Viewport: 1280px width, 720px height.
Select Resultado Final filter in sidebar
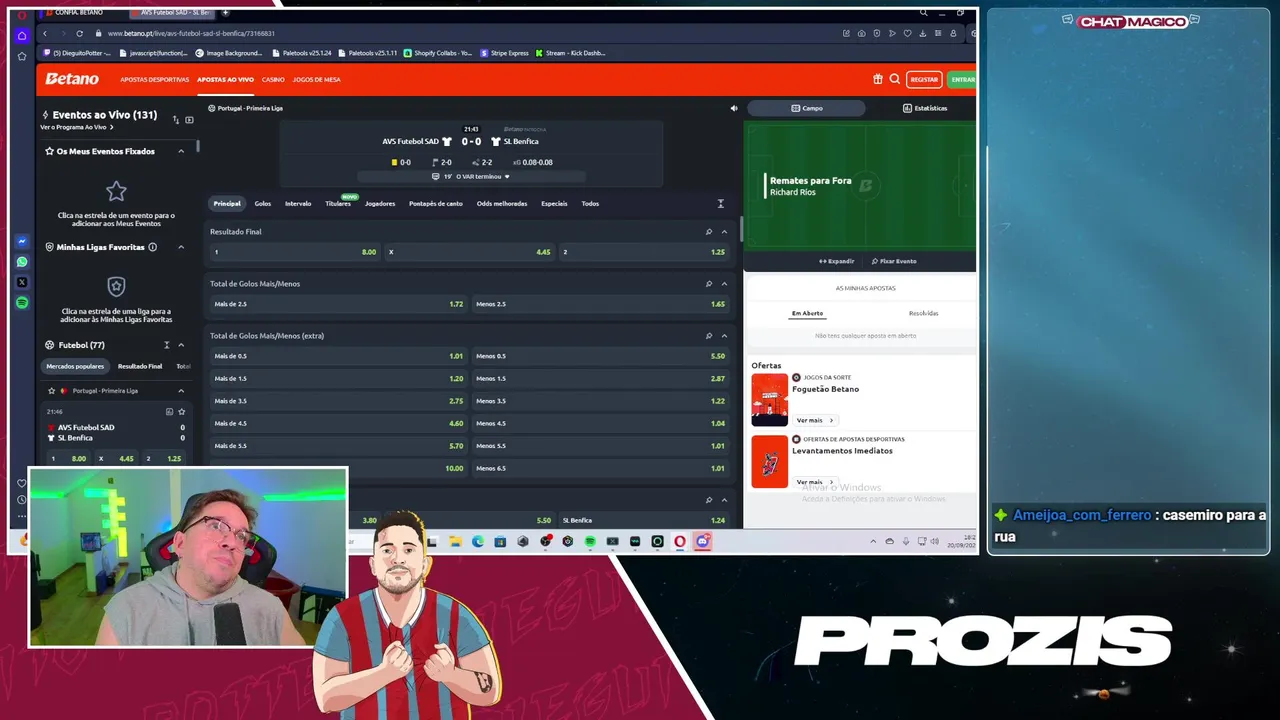[140, 367]
